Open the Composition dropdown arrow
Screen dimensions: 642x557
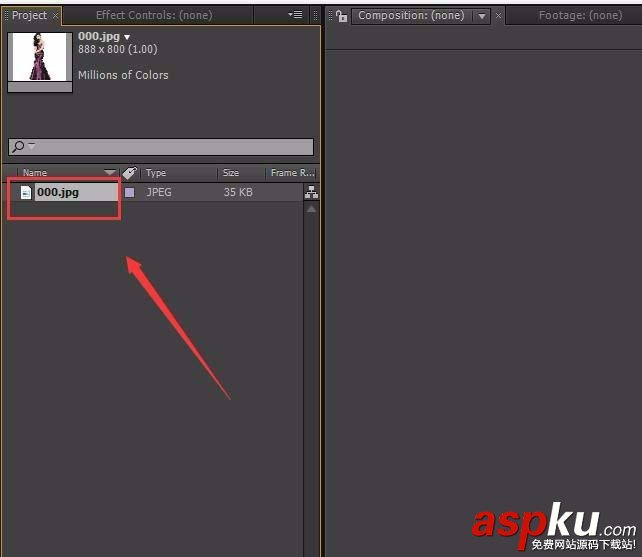pyautogui.click(x=482, y=16)
